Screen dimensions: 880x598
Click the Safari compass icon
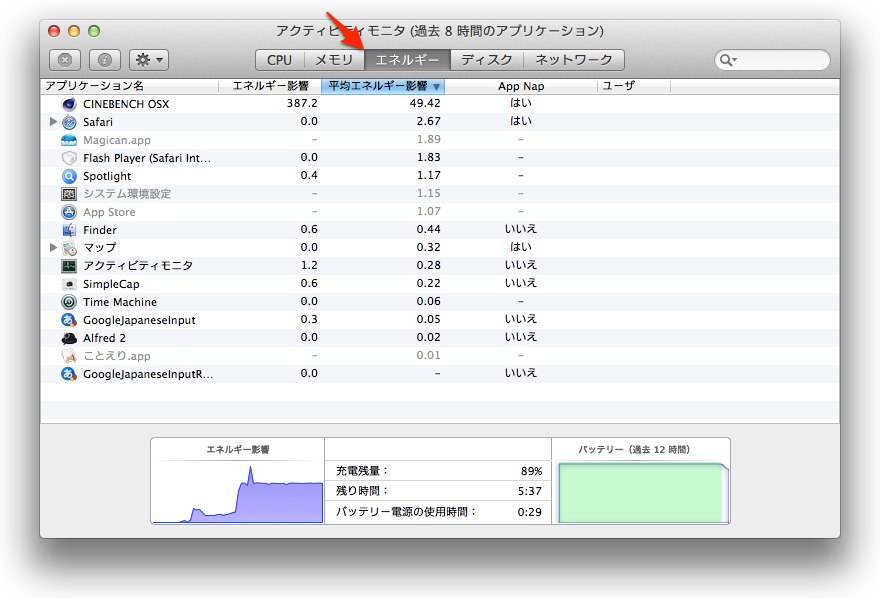coord(69,122)
